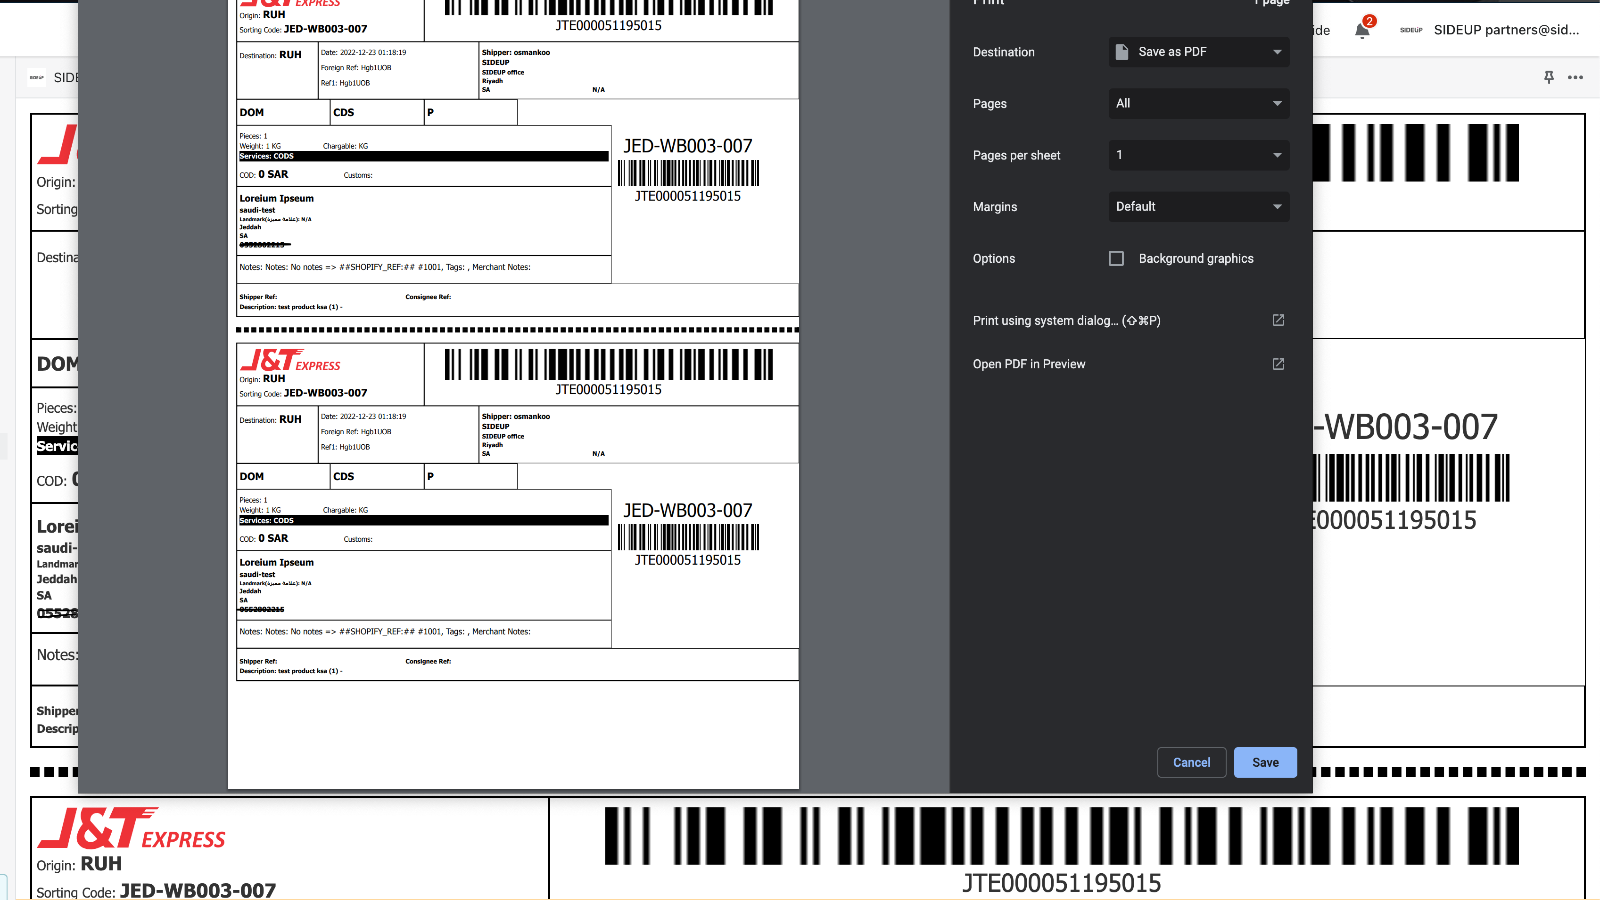Open the three-dots more menu in background page
Screen dimensions: 1600x900
[1575, 77]
